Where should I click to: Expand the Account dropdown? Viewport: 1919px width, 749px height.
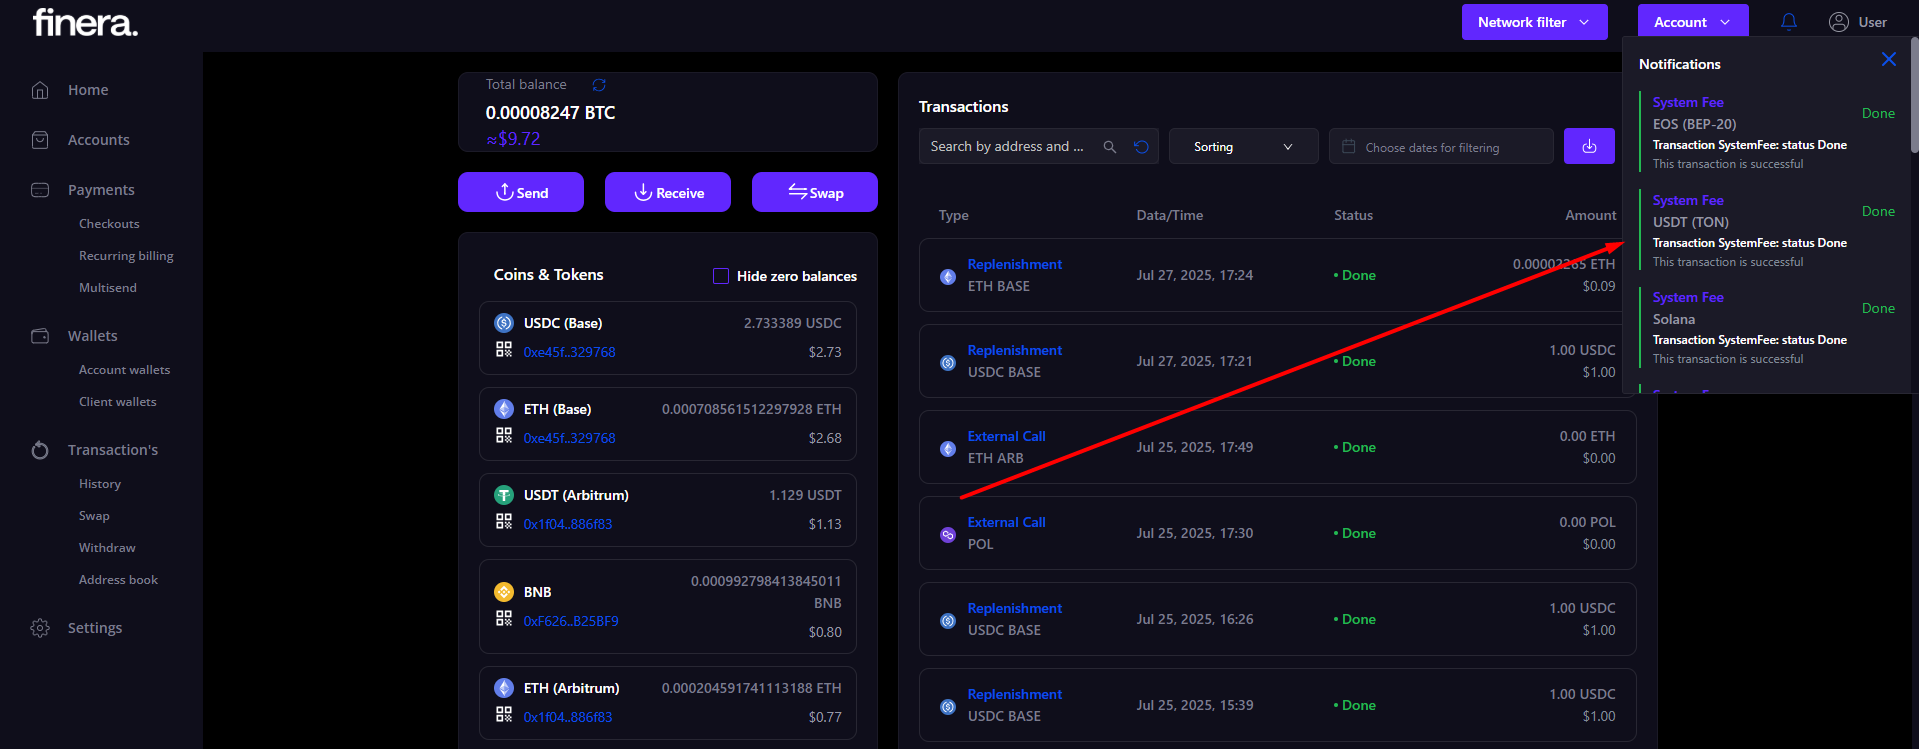pos(1692,22)
